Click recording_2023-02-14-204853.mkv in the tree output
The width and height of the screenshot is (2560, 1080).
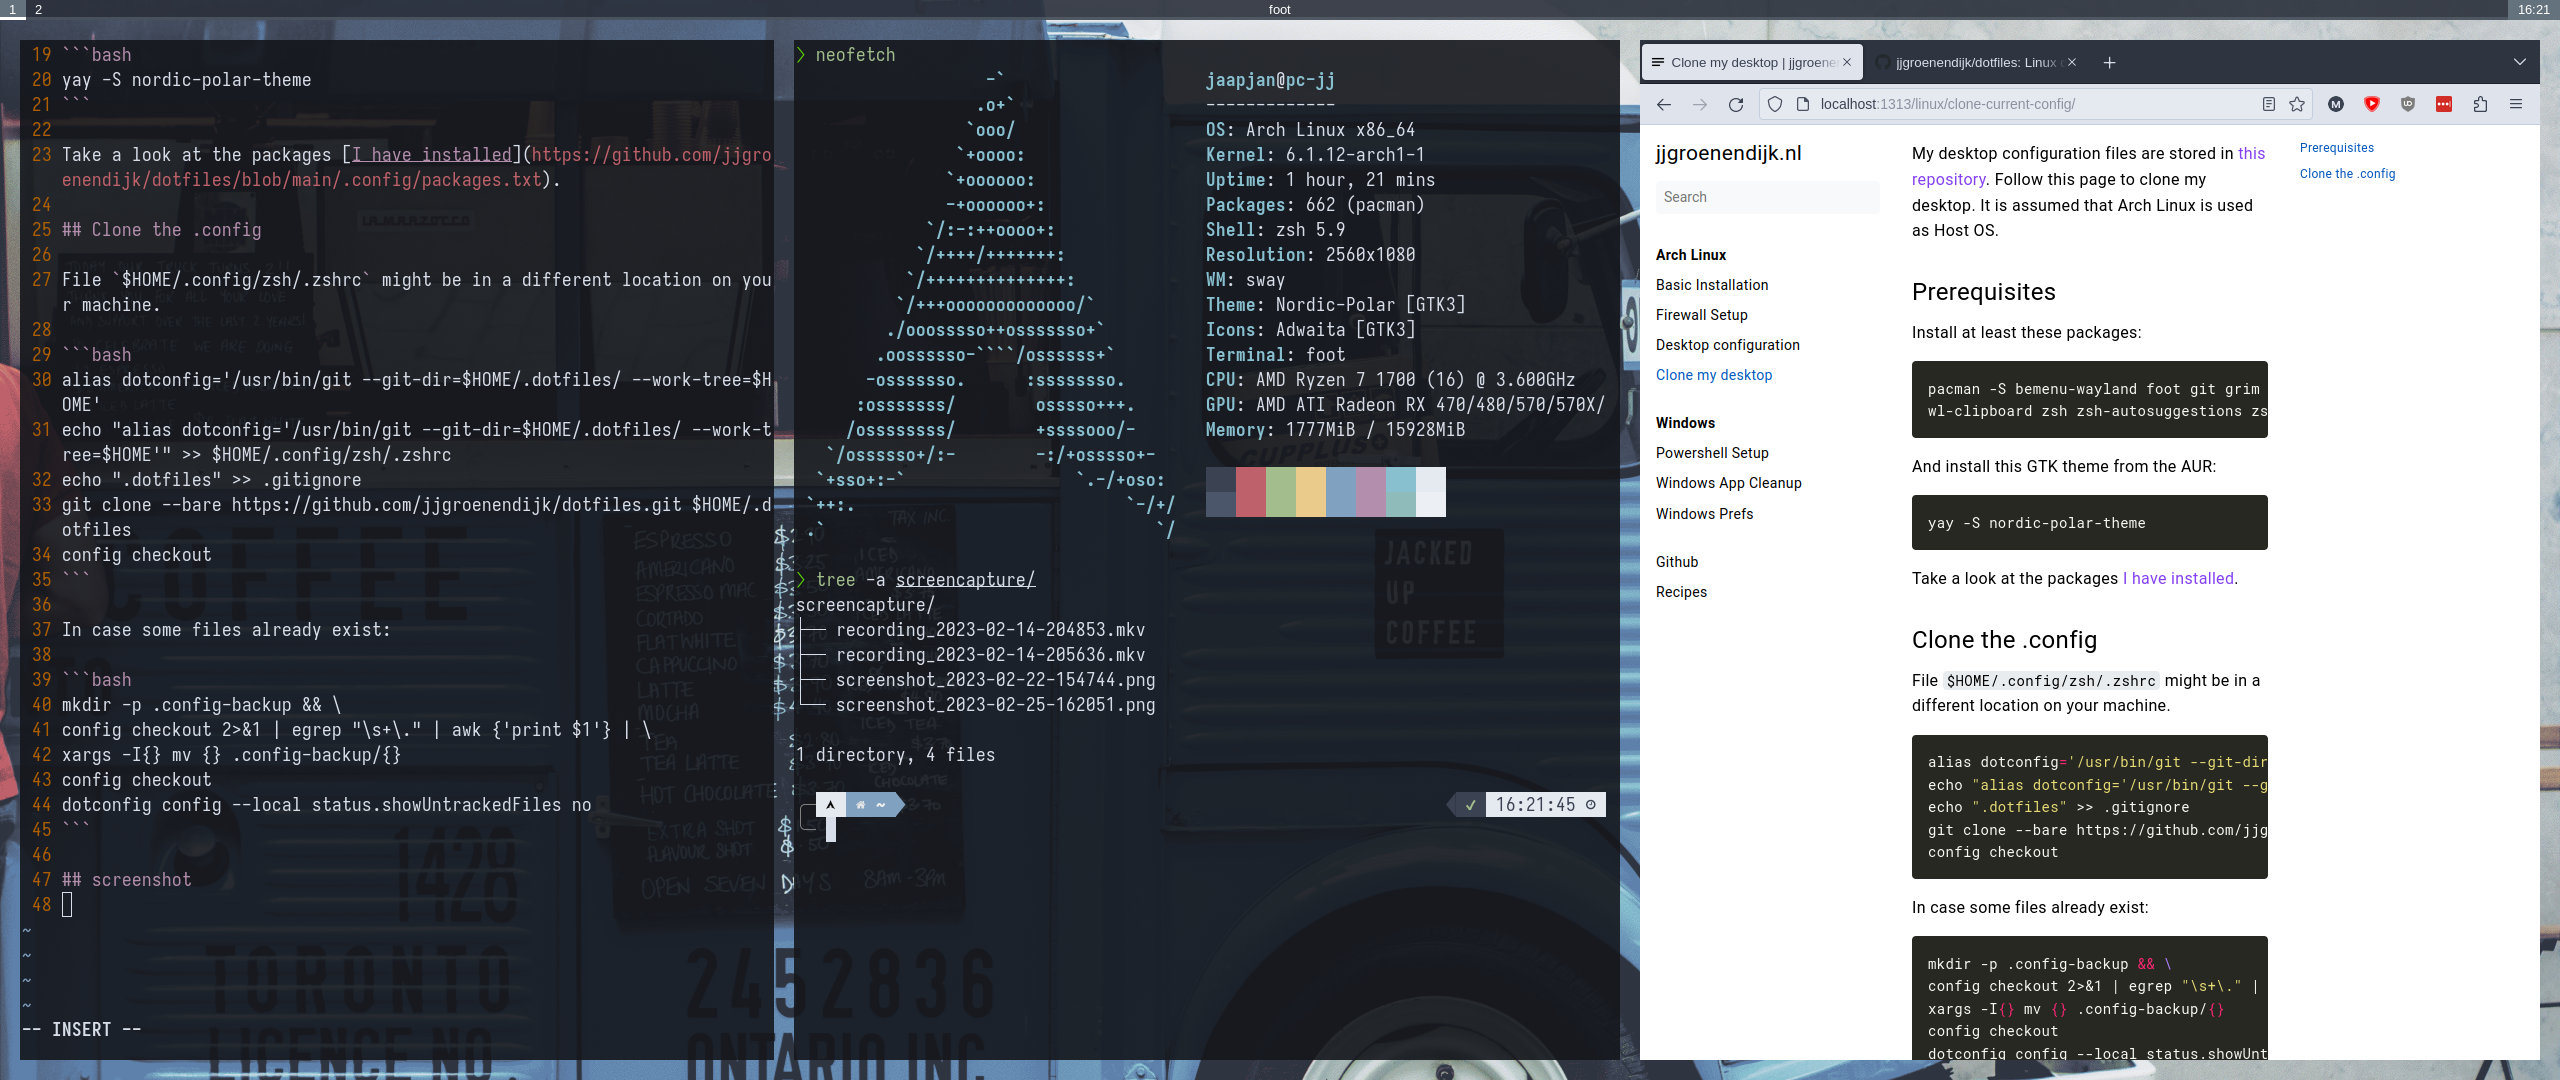click(x=990, y=630)
